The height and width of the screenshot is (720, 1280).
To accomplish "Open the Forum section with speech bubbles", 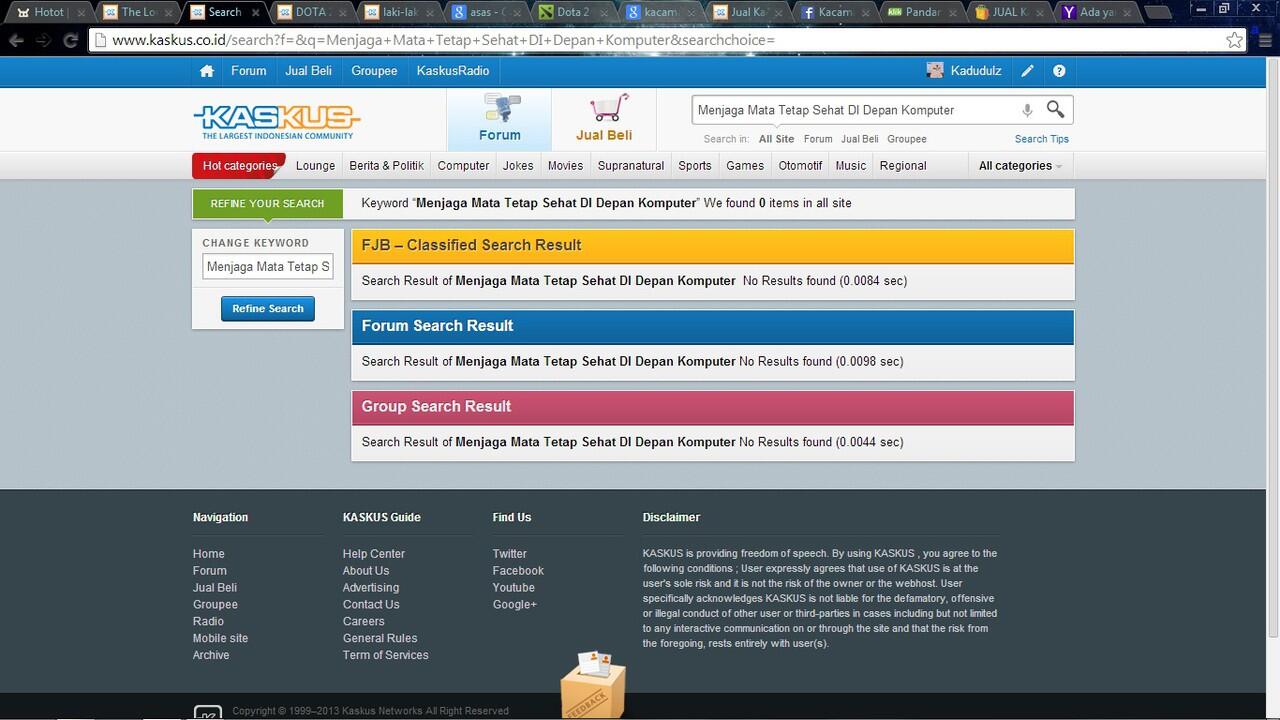I will [499, 119].
